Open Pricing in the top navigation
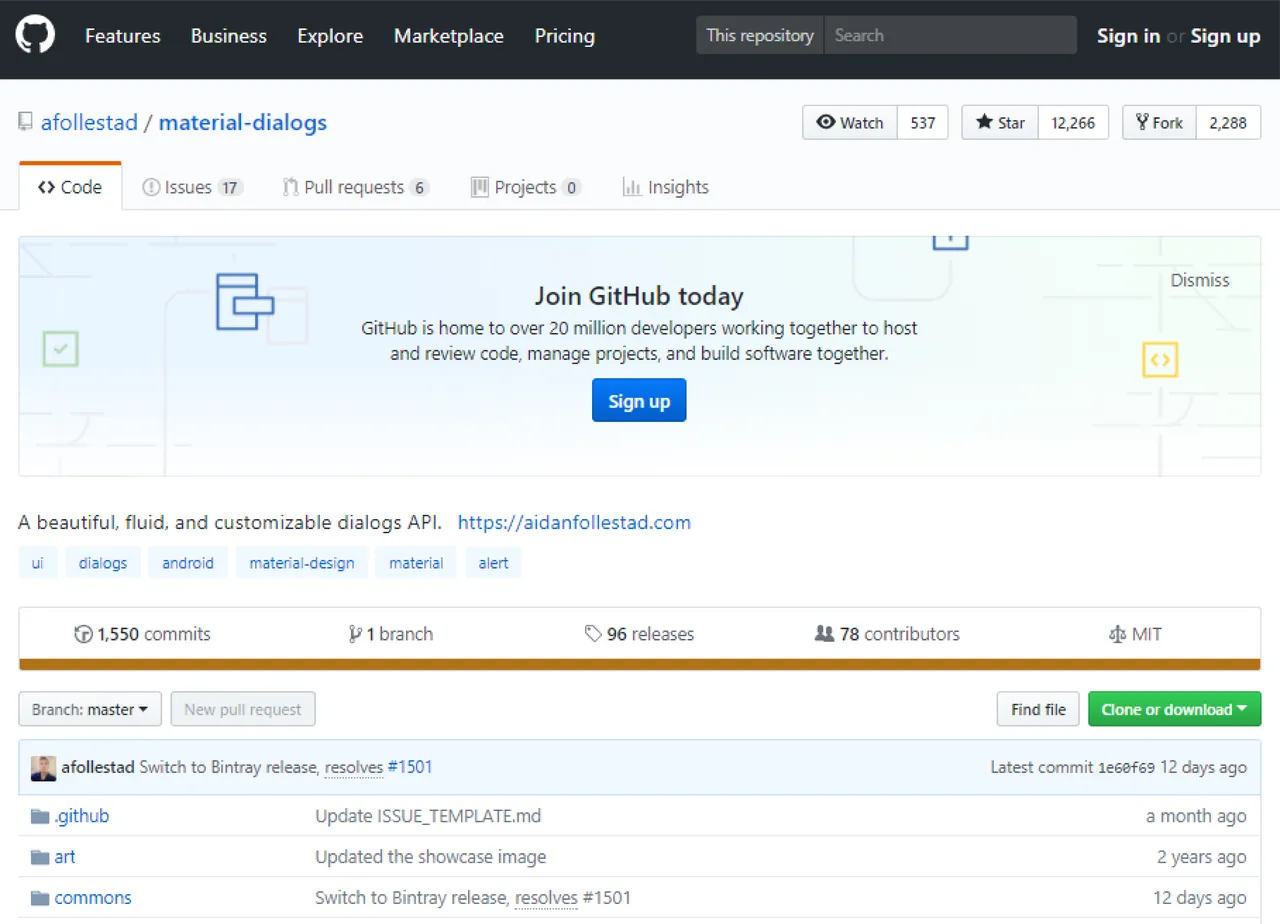 tap(565, 36)
